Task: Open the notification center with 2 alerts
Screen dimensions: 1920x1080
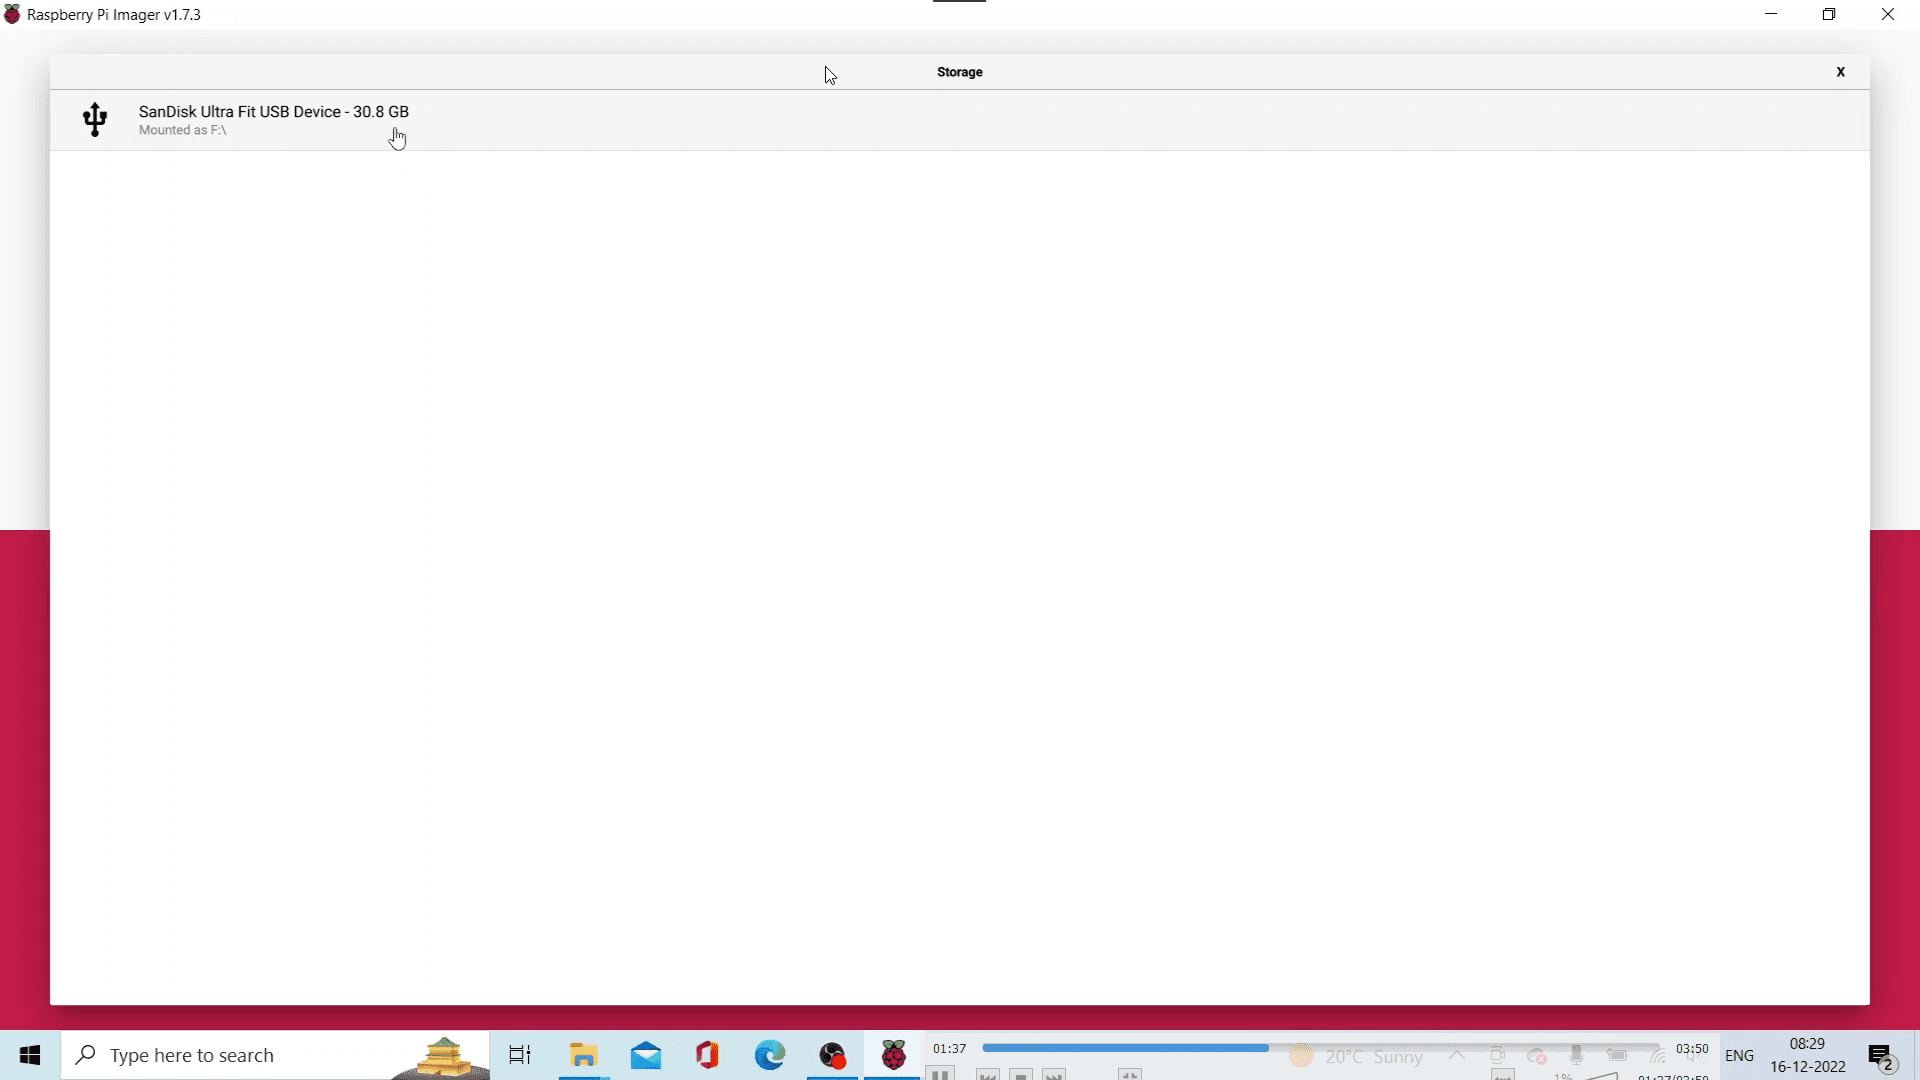Action: click(x=1883, y=1056)
